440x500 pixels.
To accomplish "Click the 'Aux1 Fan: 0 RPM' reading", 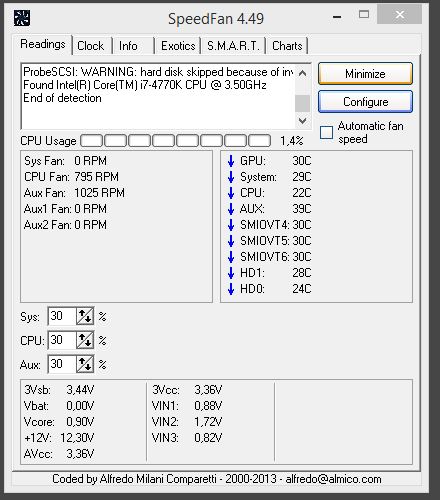I will click(65, 209).
